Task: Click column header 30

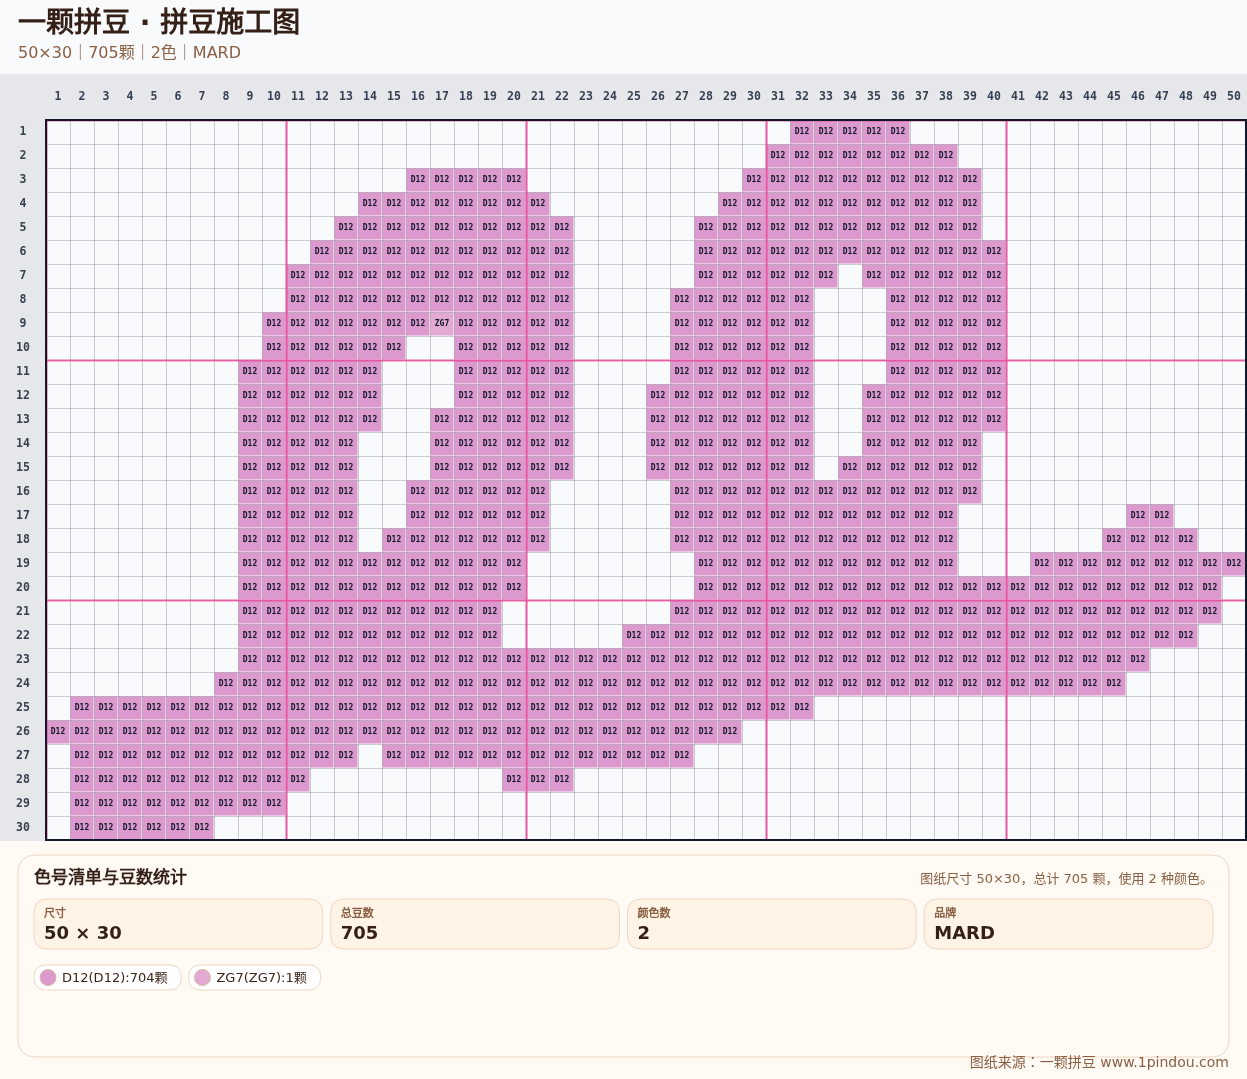Action: point(754,96)
